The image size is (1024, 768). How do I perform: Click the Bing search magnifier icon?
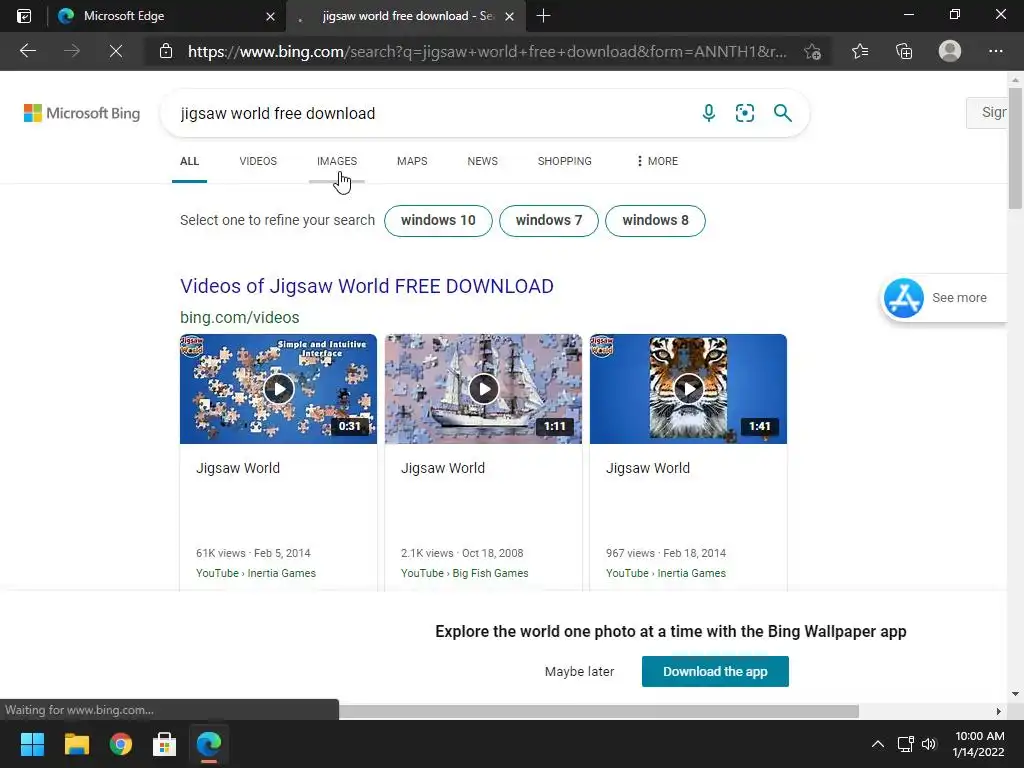[x=782, y=113]
